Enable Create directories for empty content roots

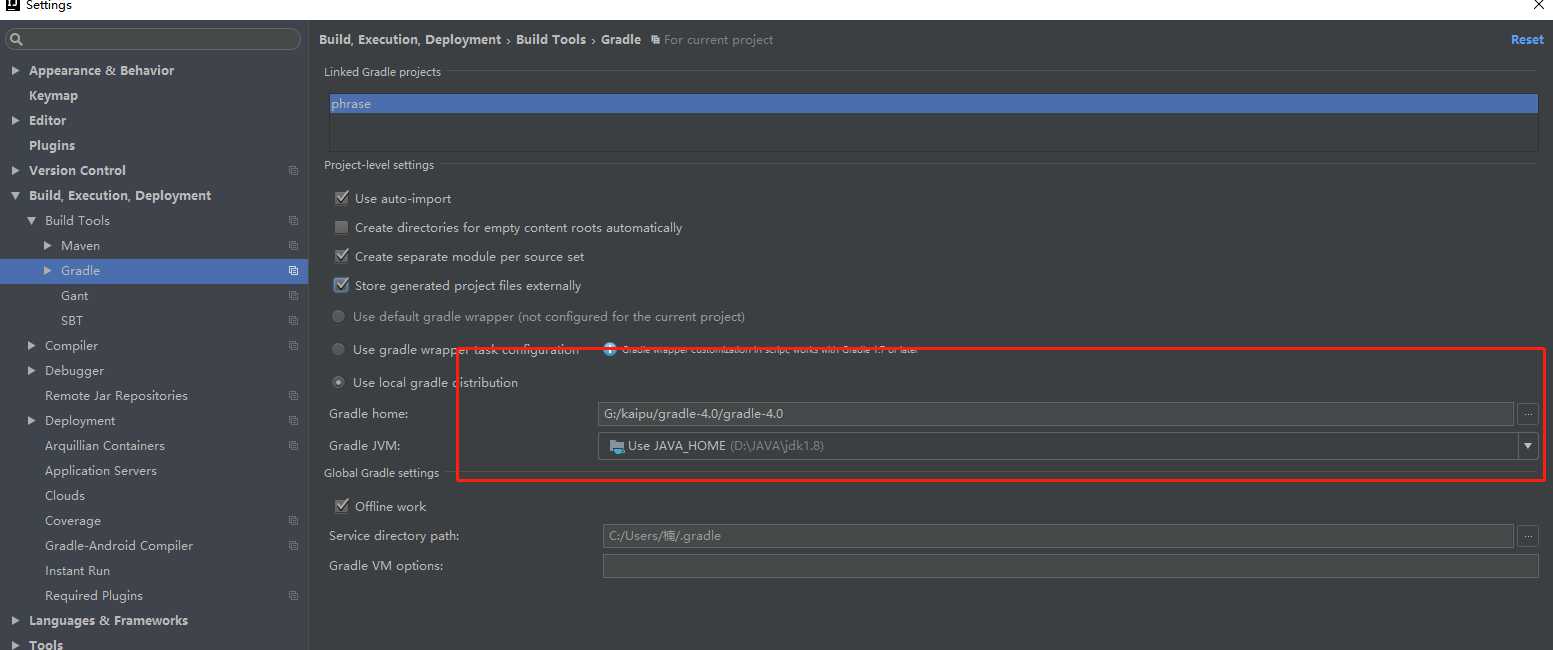pyautogui.click(x=341, y=227)
